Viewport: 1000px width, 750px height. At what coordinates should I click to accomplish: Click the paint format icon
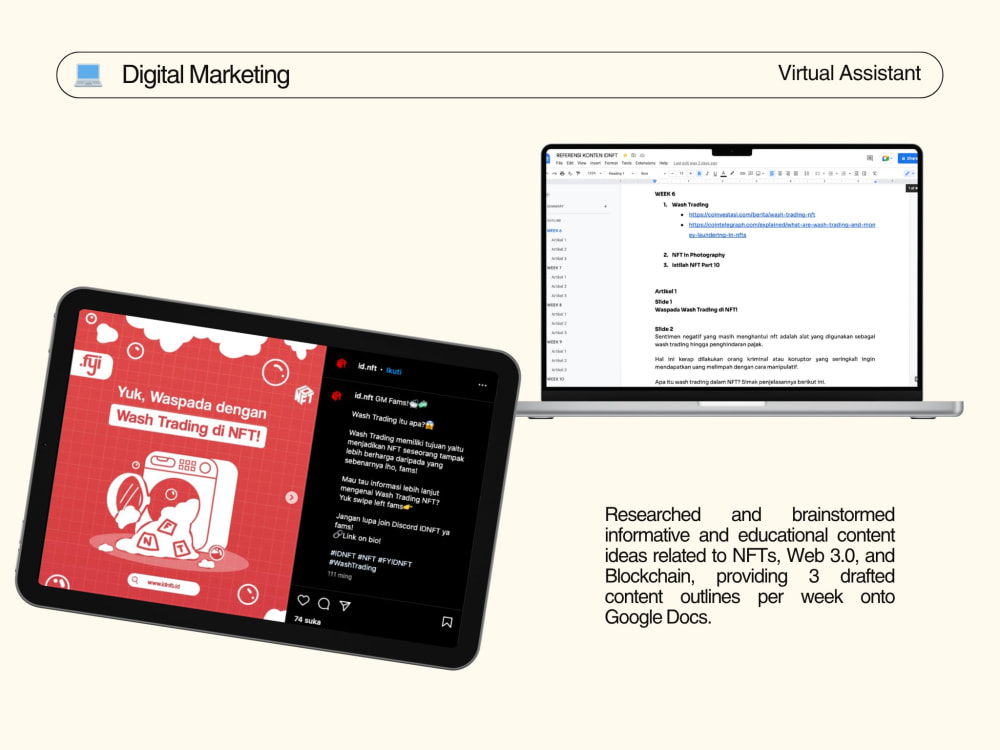pyautogui.click(x=578, y=173)
